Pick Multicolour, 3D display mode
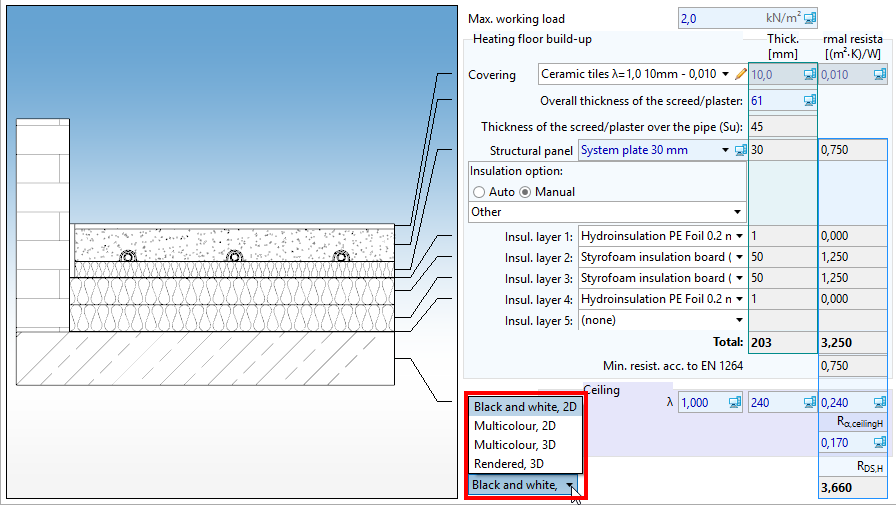This screenshot has height=505, width=896. pos(515,444)
